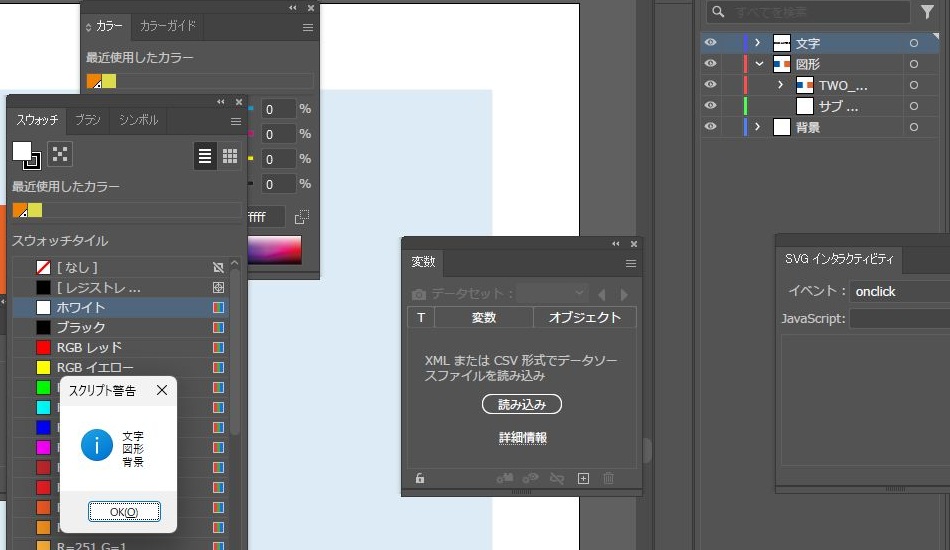
Task: Open the データセット dropdown
Action: pyautogui.click(x=553, y=294)
